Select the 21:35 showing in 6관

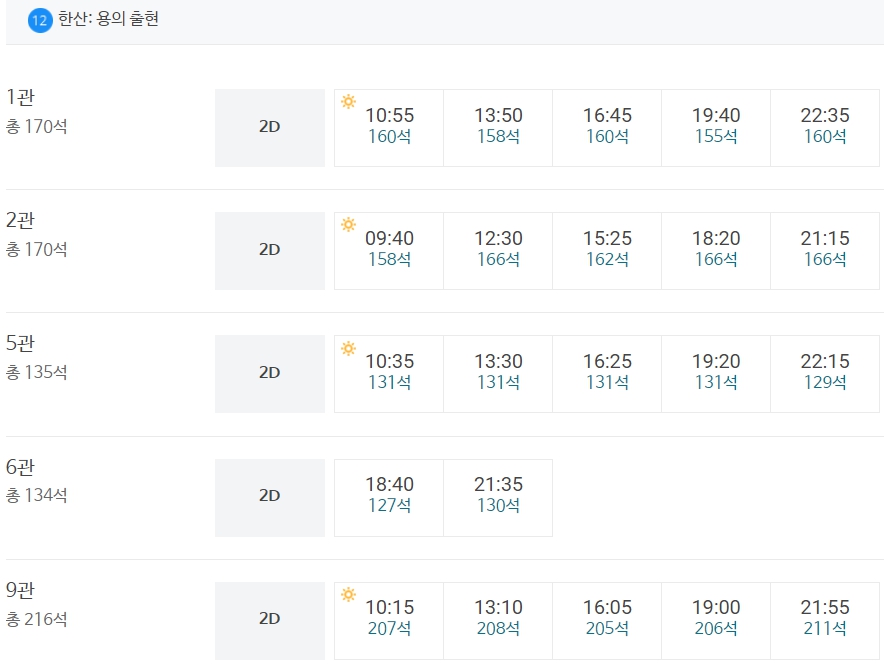[x=498, y=497]
